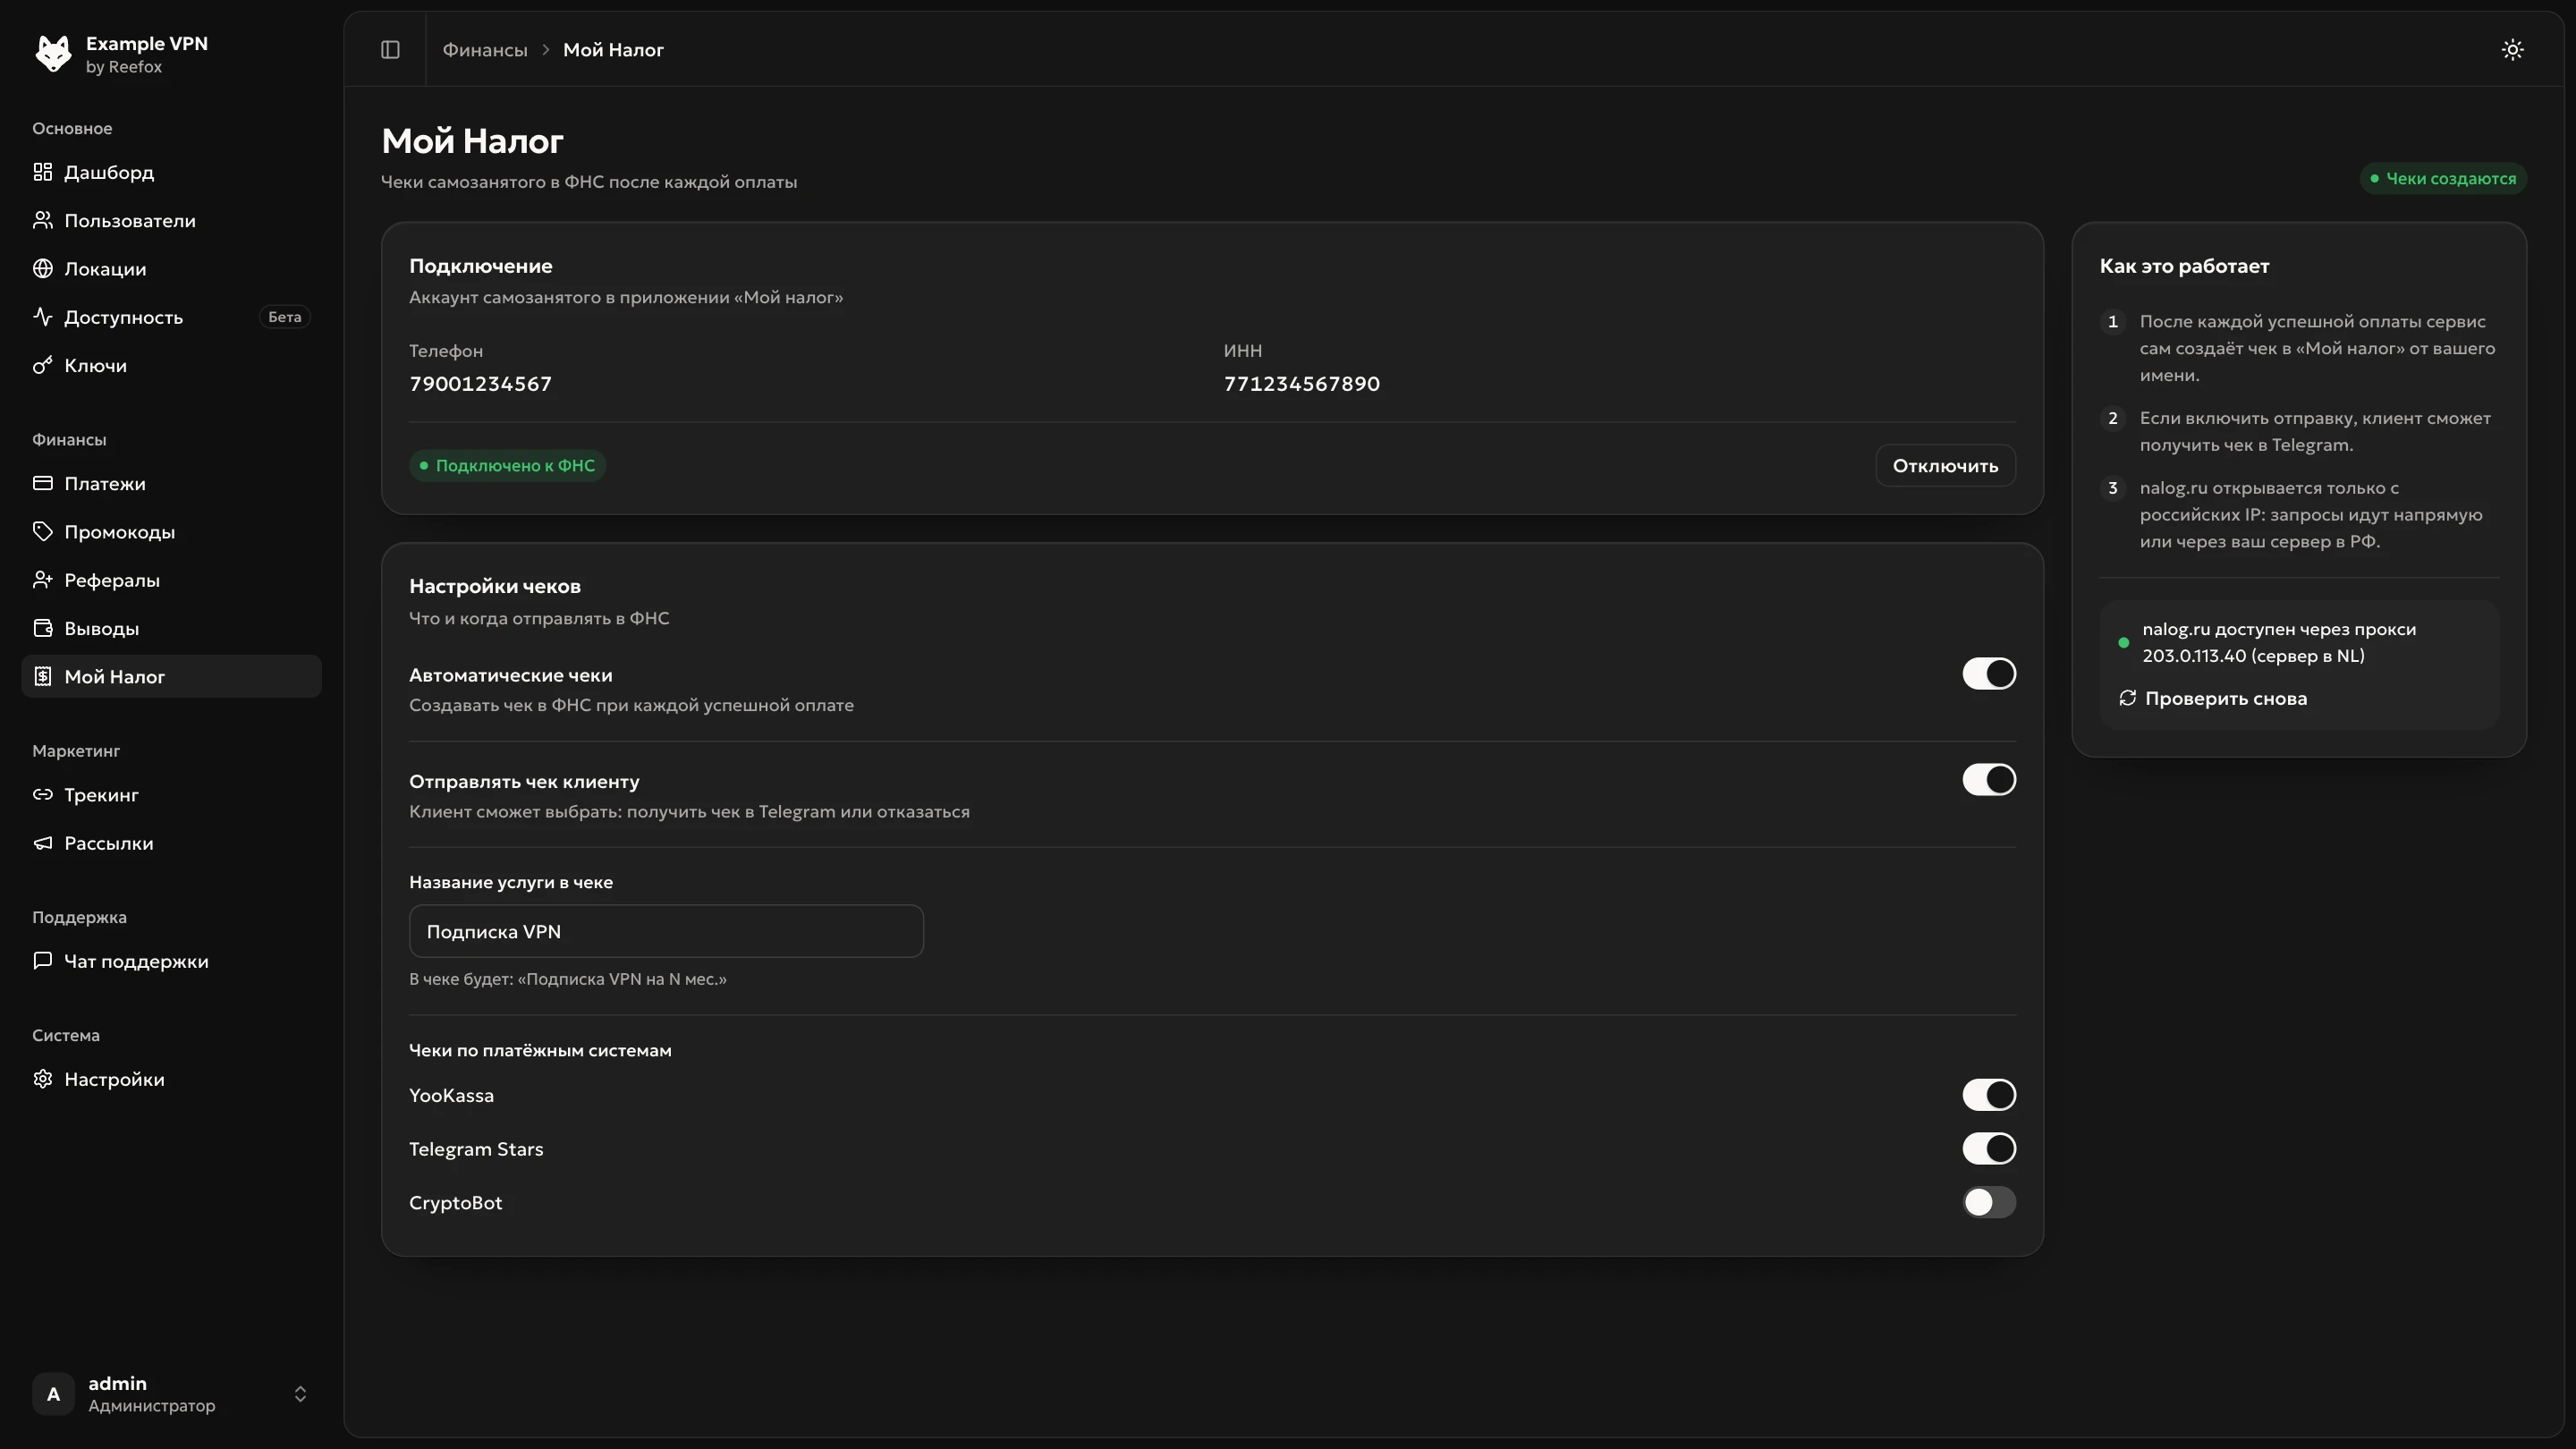The height and width of the screenshot is (1449, 2576).
Task: Click the phone number 79001234567
Action: click(x=480, y=384)
